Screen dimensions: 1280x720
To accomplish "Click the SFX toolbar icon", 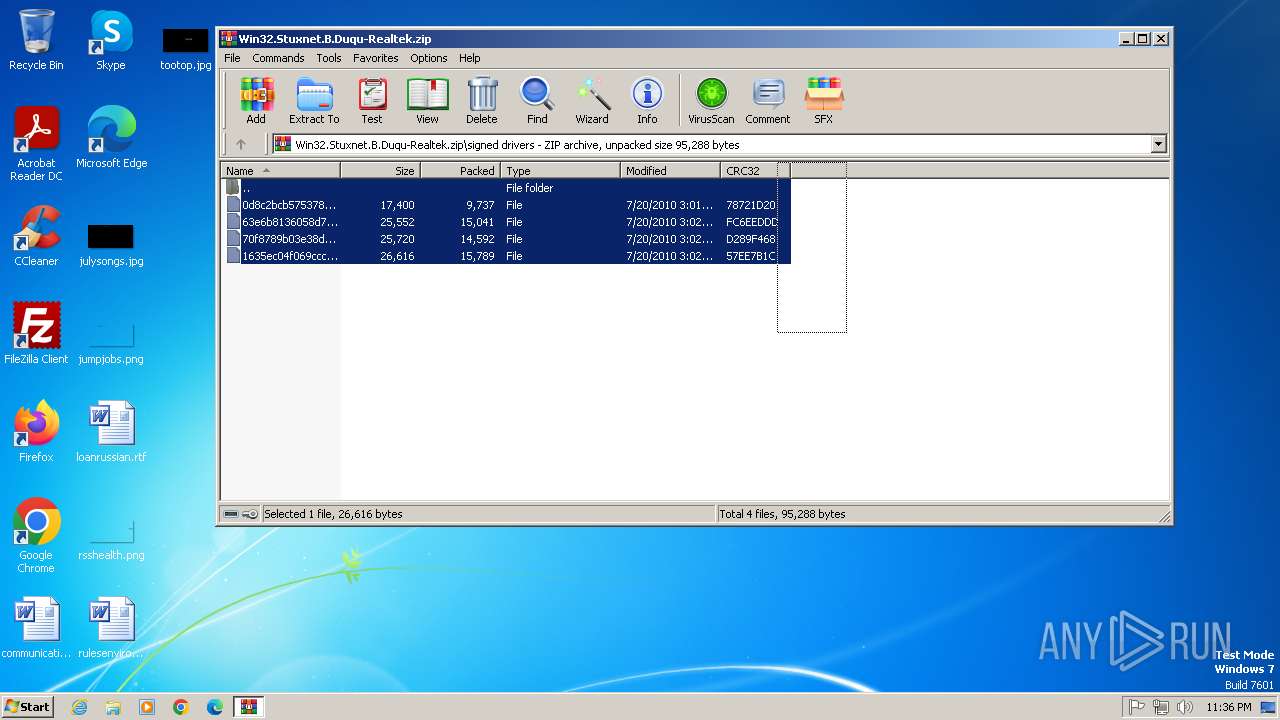I will click(823, 101).
